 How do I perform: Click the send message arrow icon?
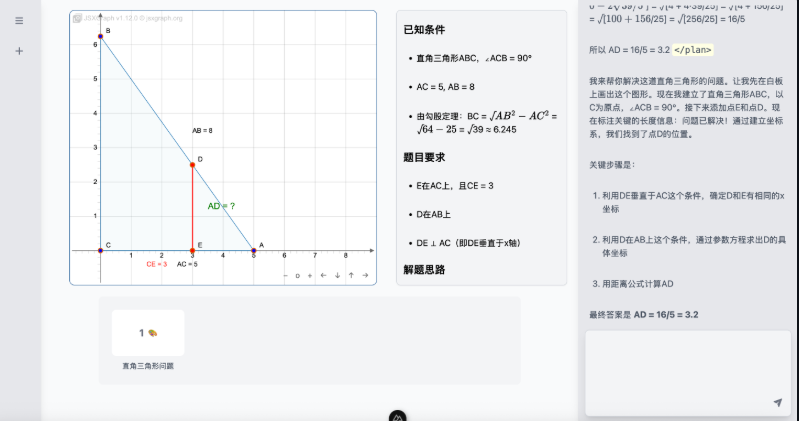tap(777, 402)
